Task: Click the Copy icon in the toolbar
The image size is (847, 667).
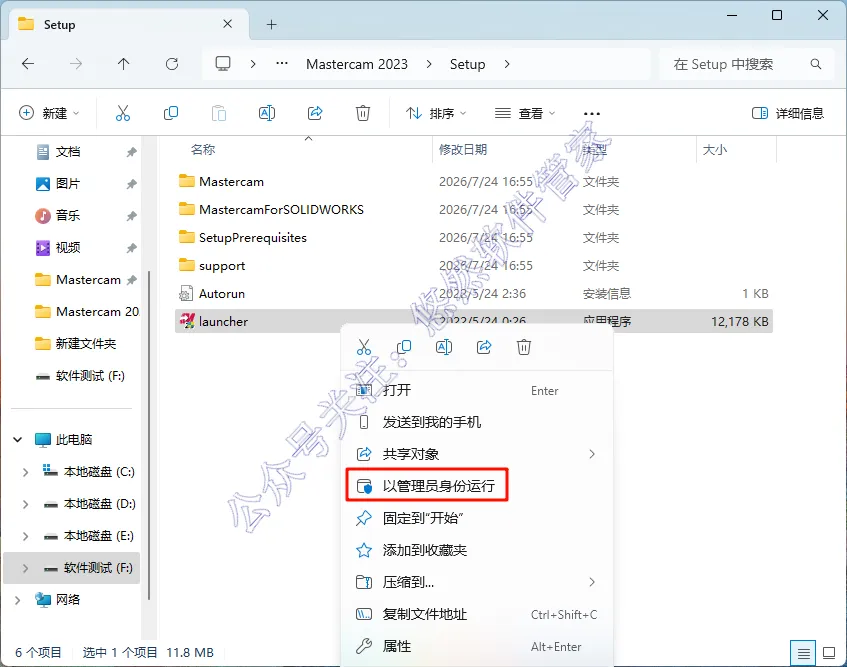Action: (171, 113)
